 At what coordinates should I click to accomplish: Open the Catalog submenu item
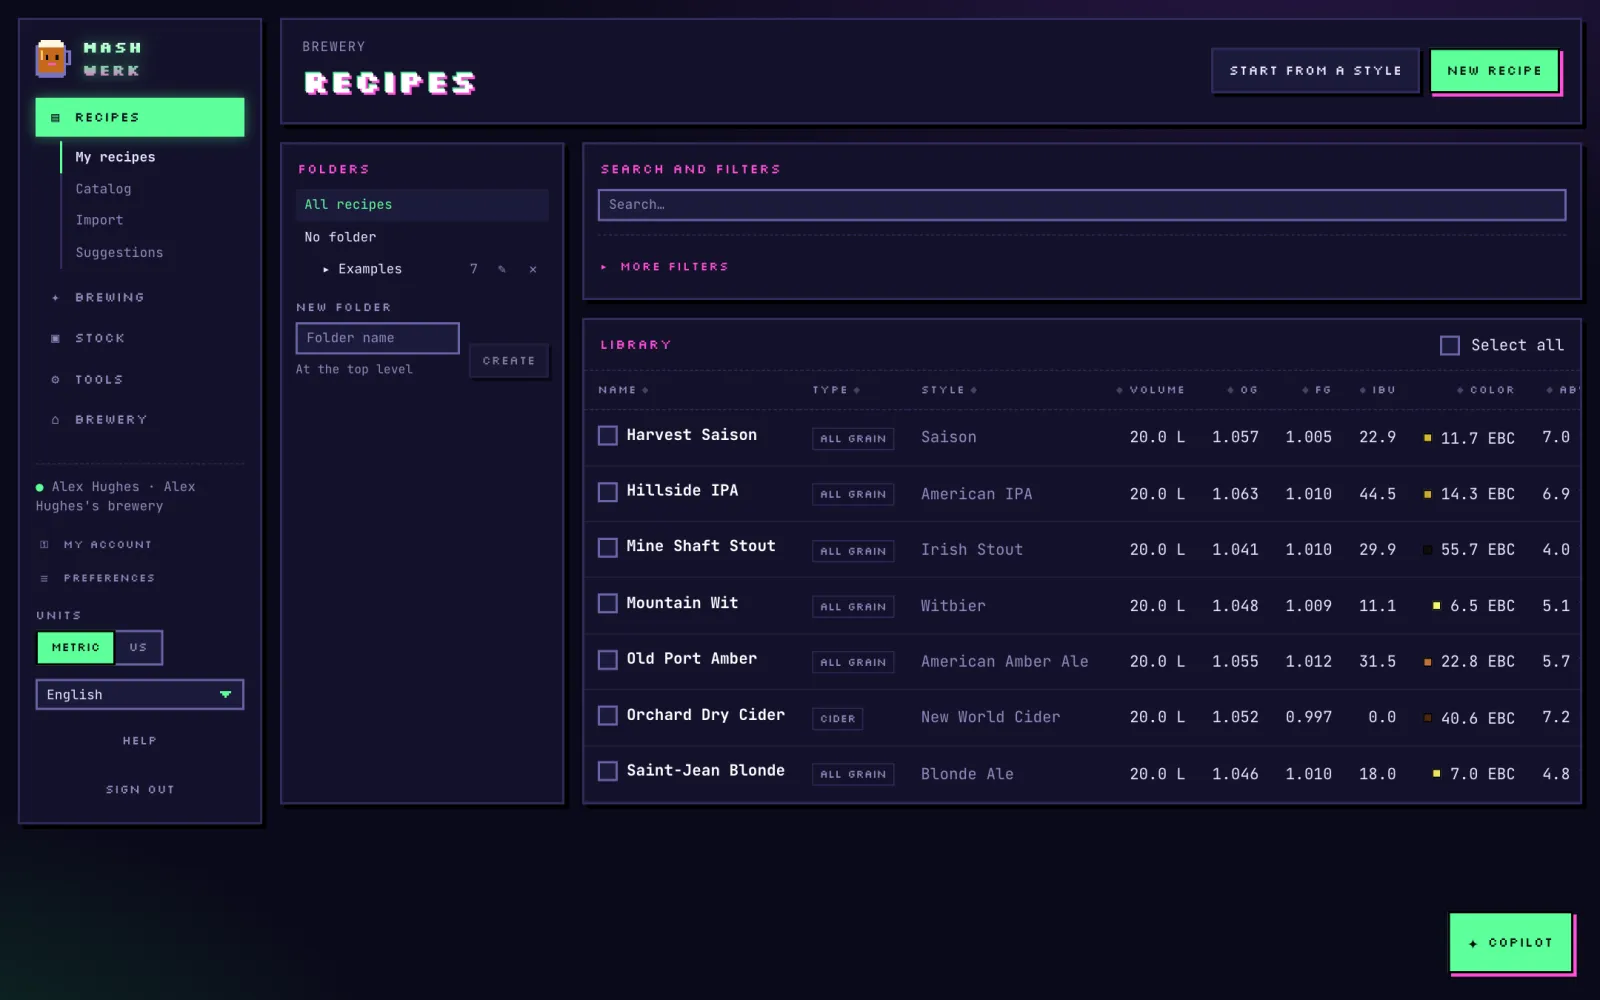[104, 189]
